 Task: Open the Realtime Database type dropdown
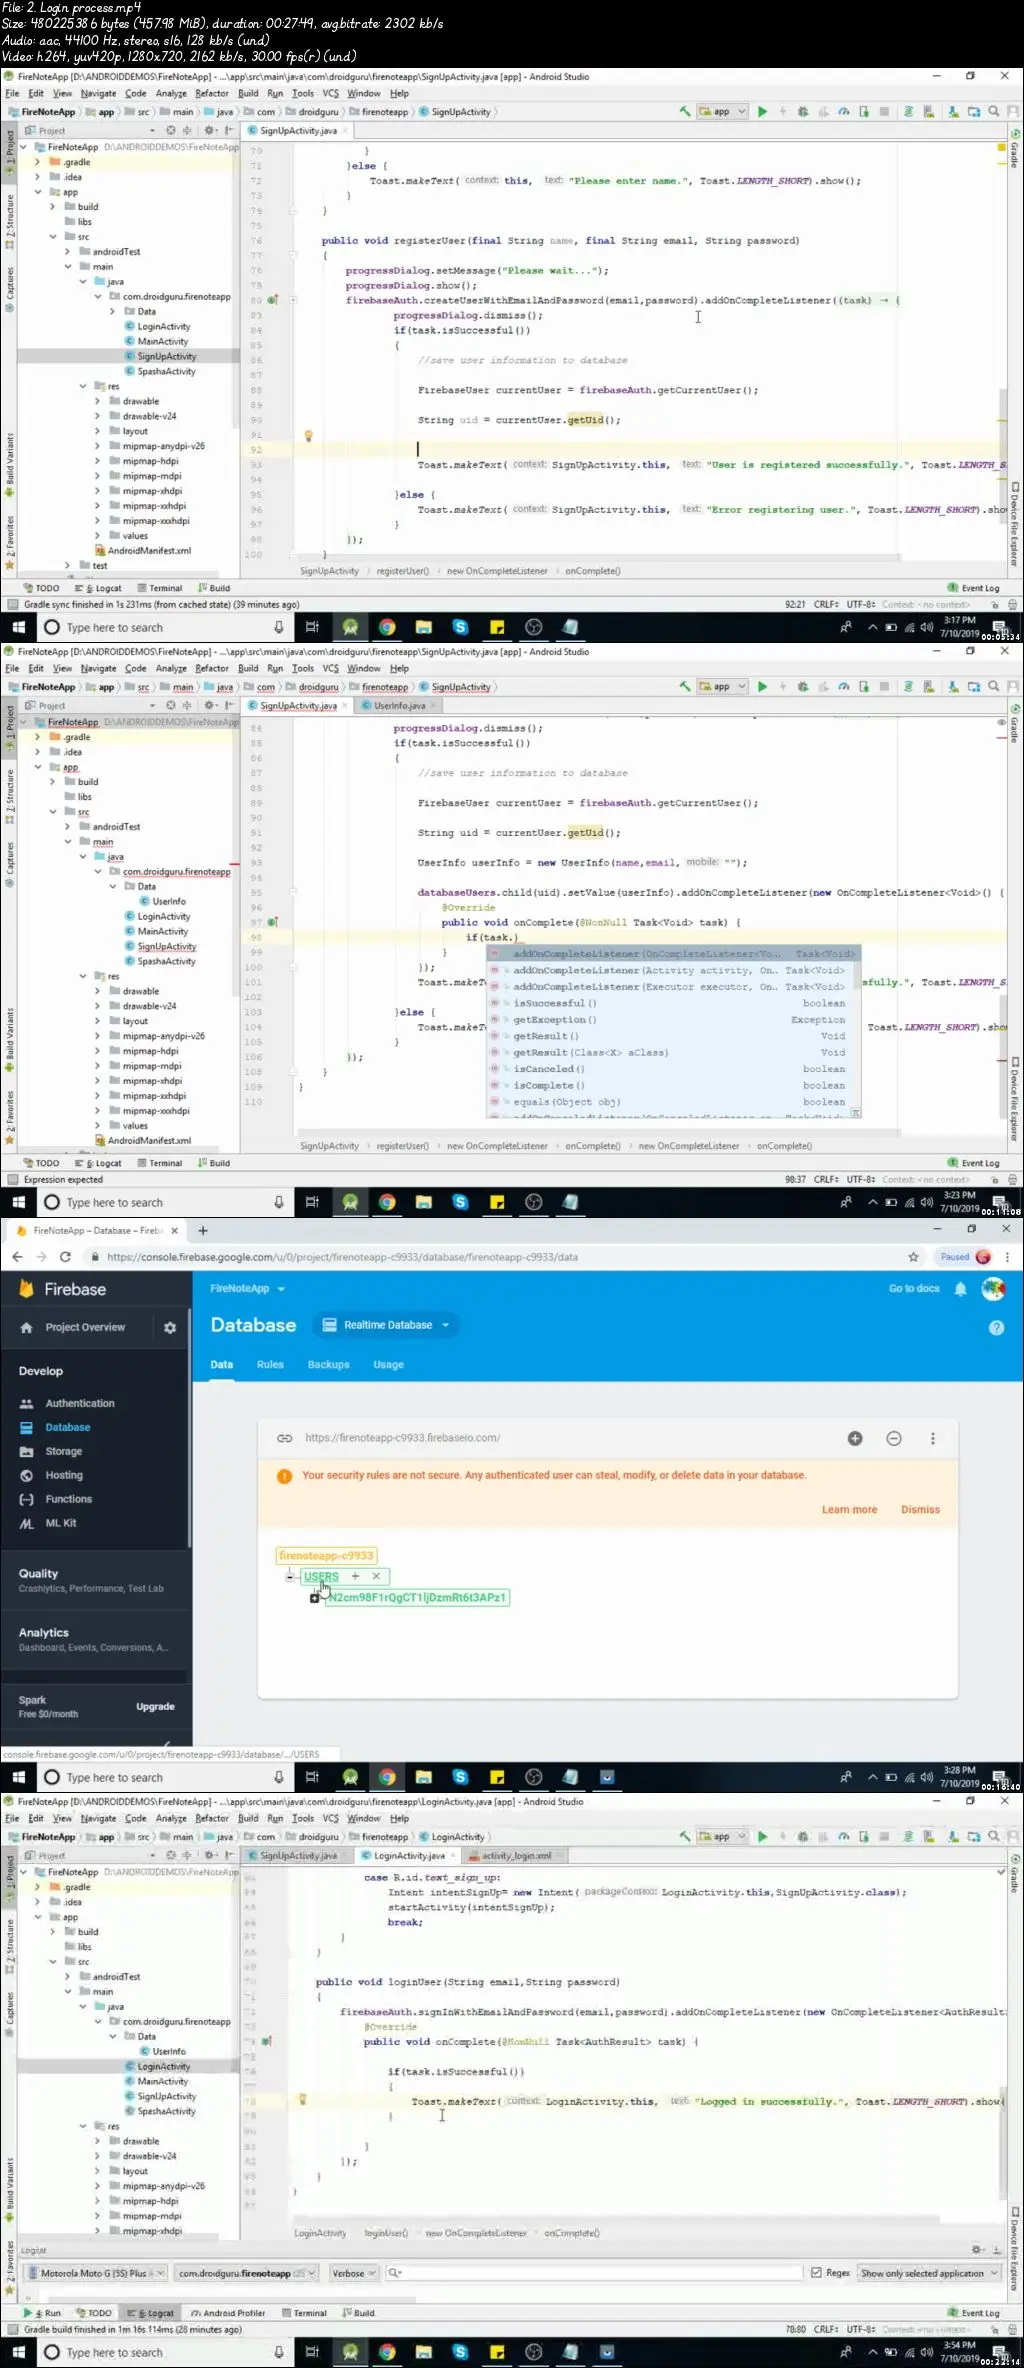(387, 1325)
